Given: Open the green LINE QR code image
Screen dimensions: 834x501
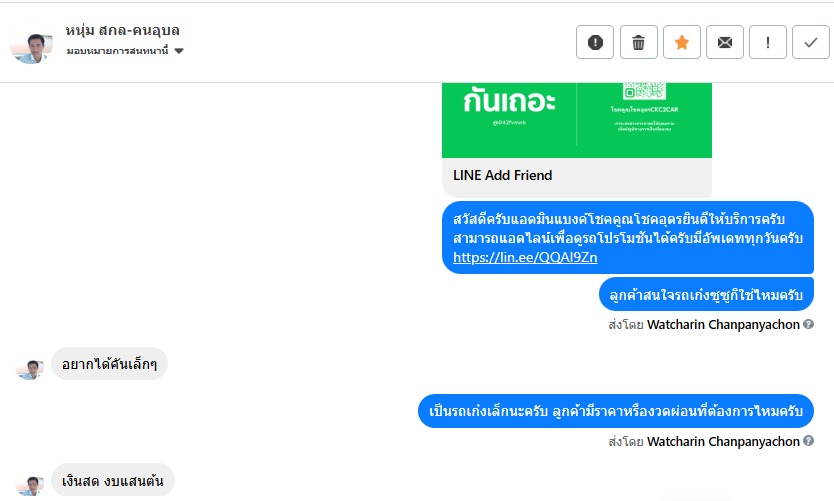Looking at the screenshot, I should coord(576,119).
